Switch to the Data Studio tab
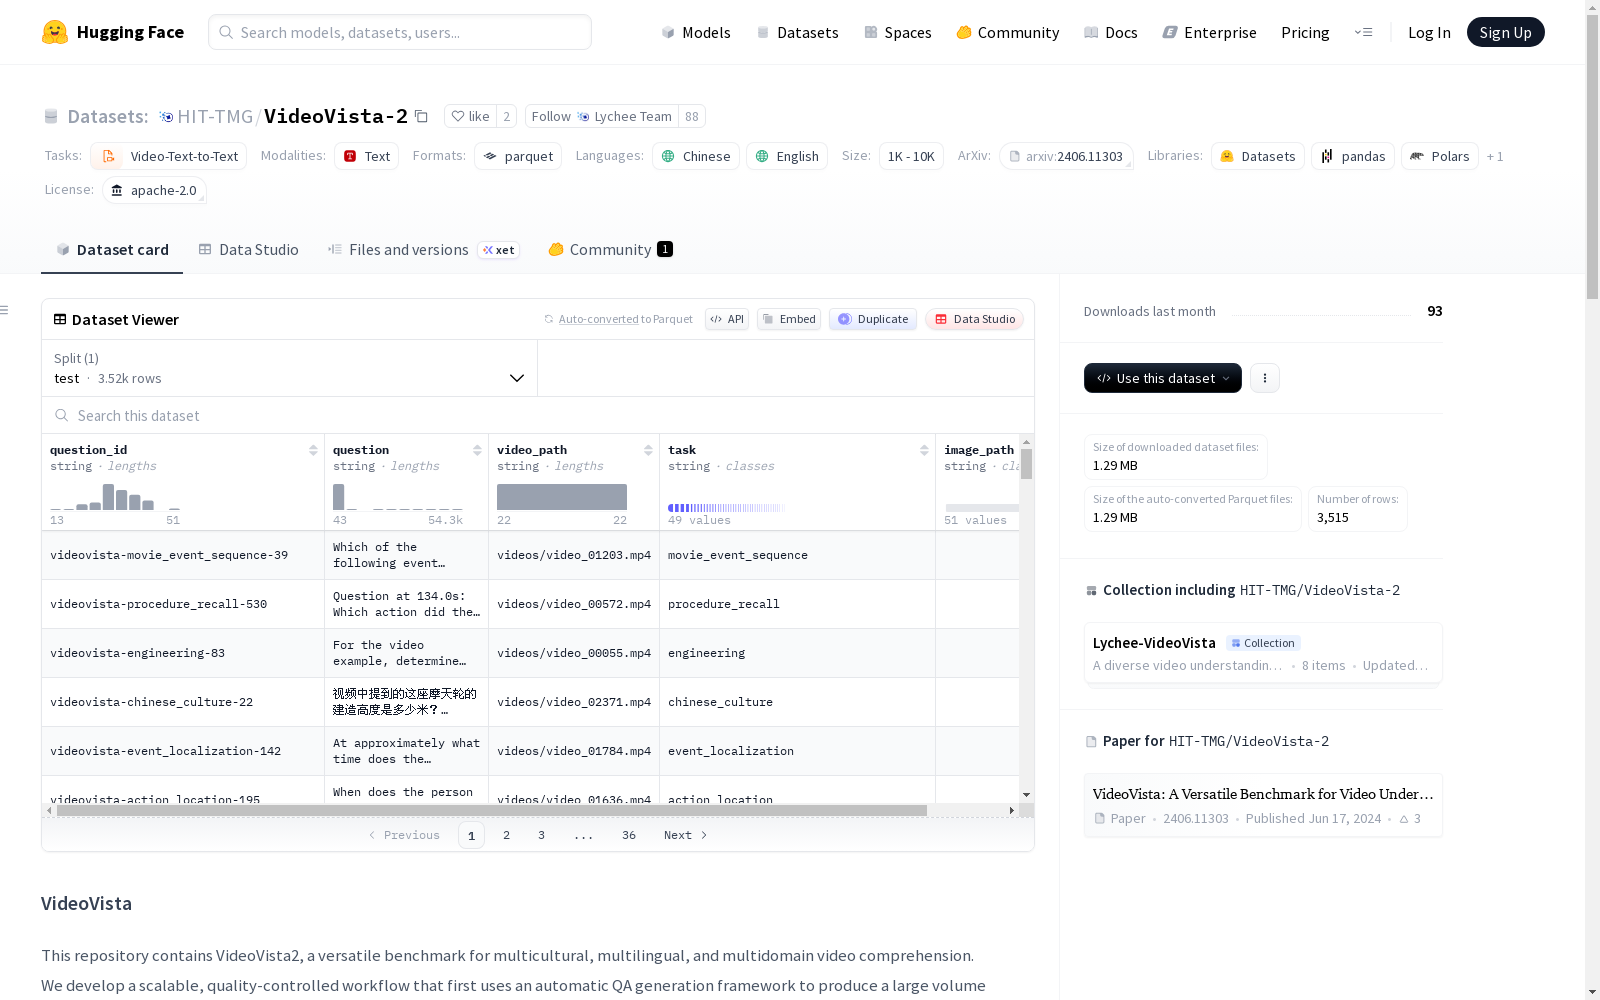Screen dimensions: 1600x1000 248,250
